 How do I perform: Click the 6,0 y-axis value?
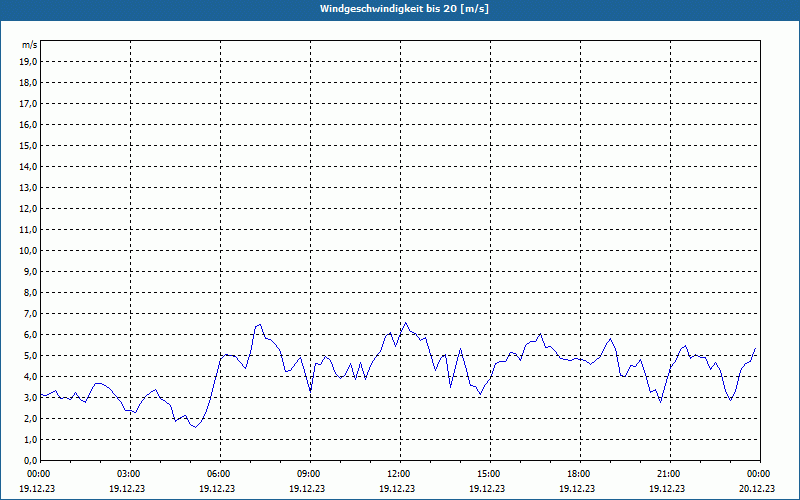click(30, 335)
